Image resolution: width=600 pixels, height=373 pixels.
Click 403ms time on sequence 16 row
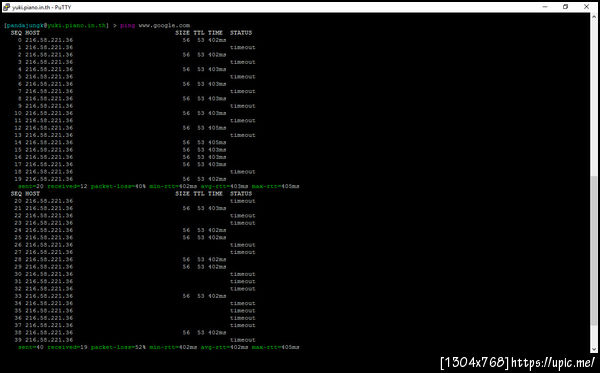tap(217, 157)
